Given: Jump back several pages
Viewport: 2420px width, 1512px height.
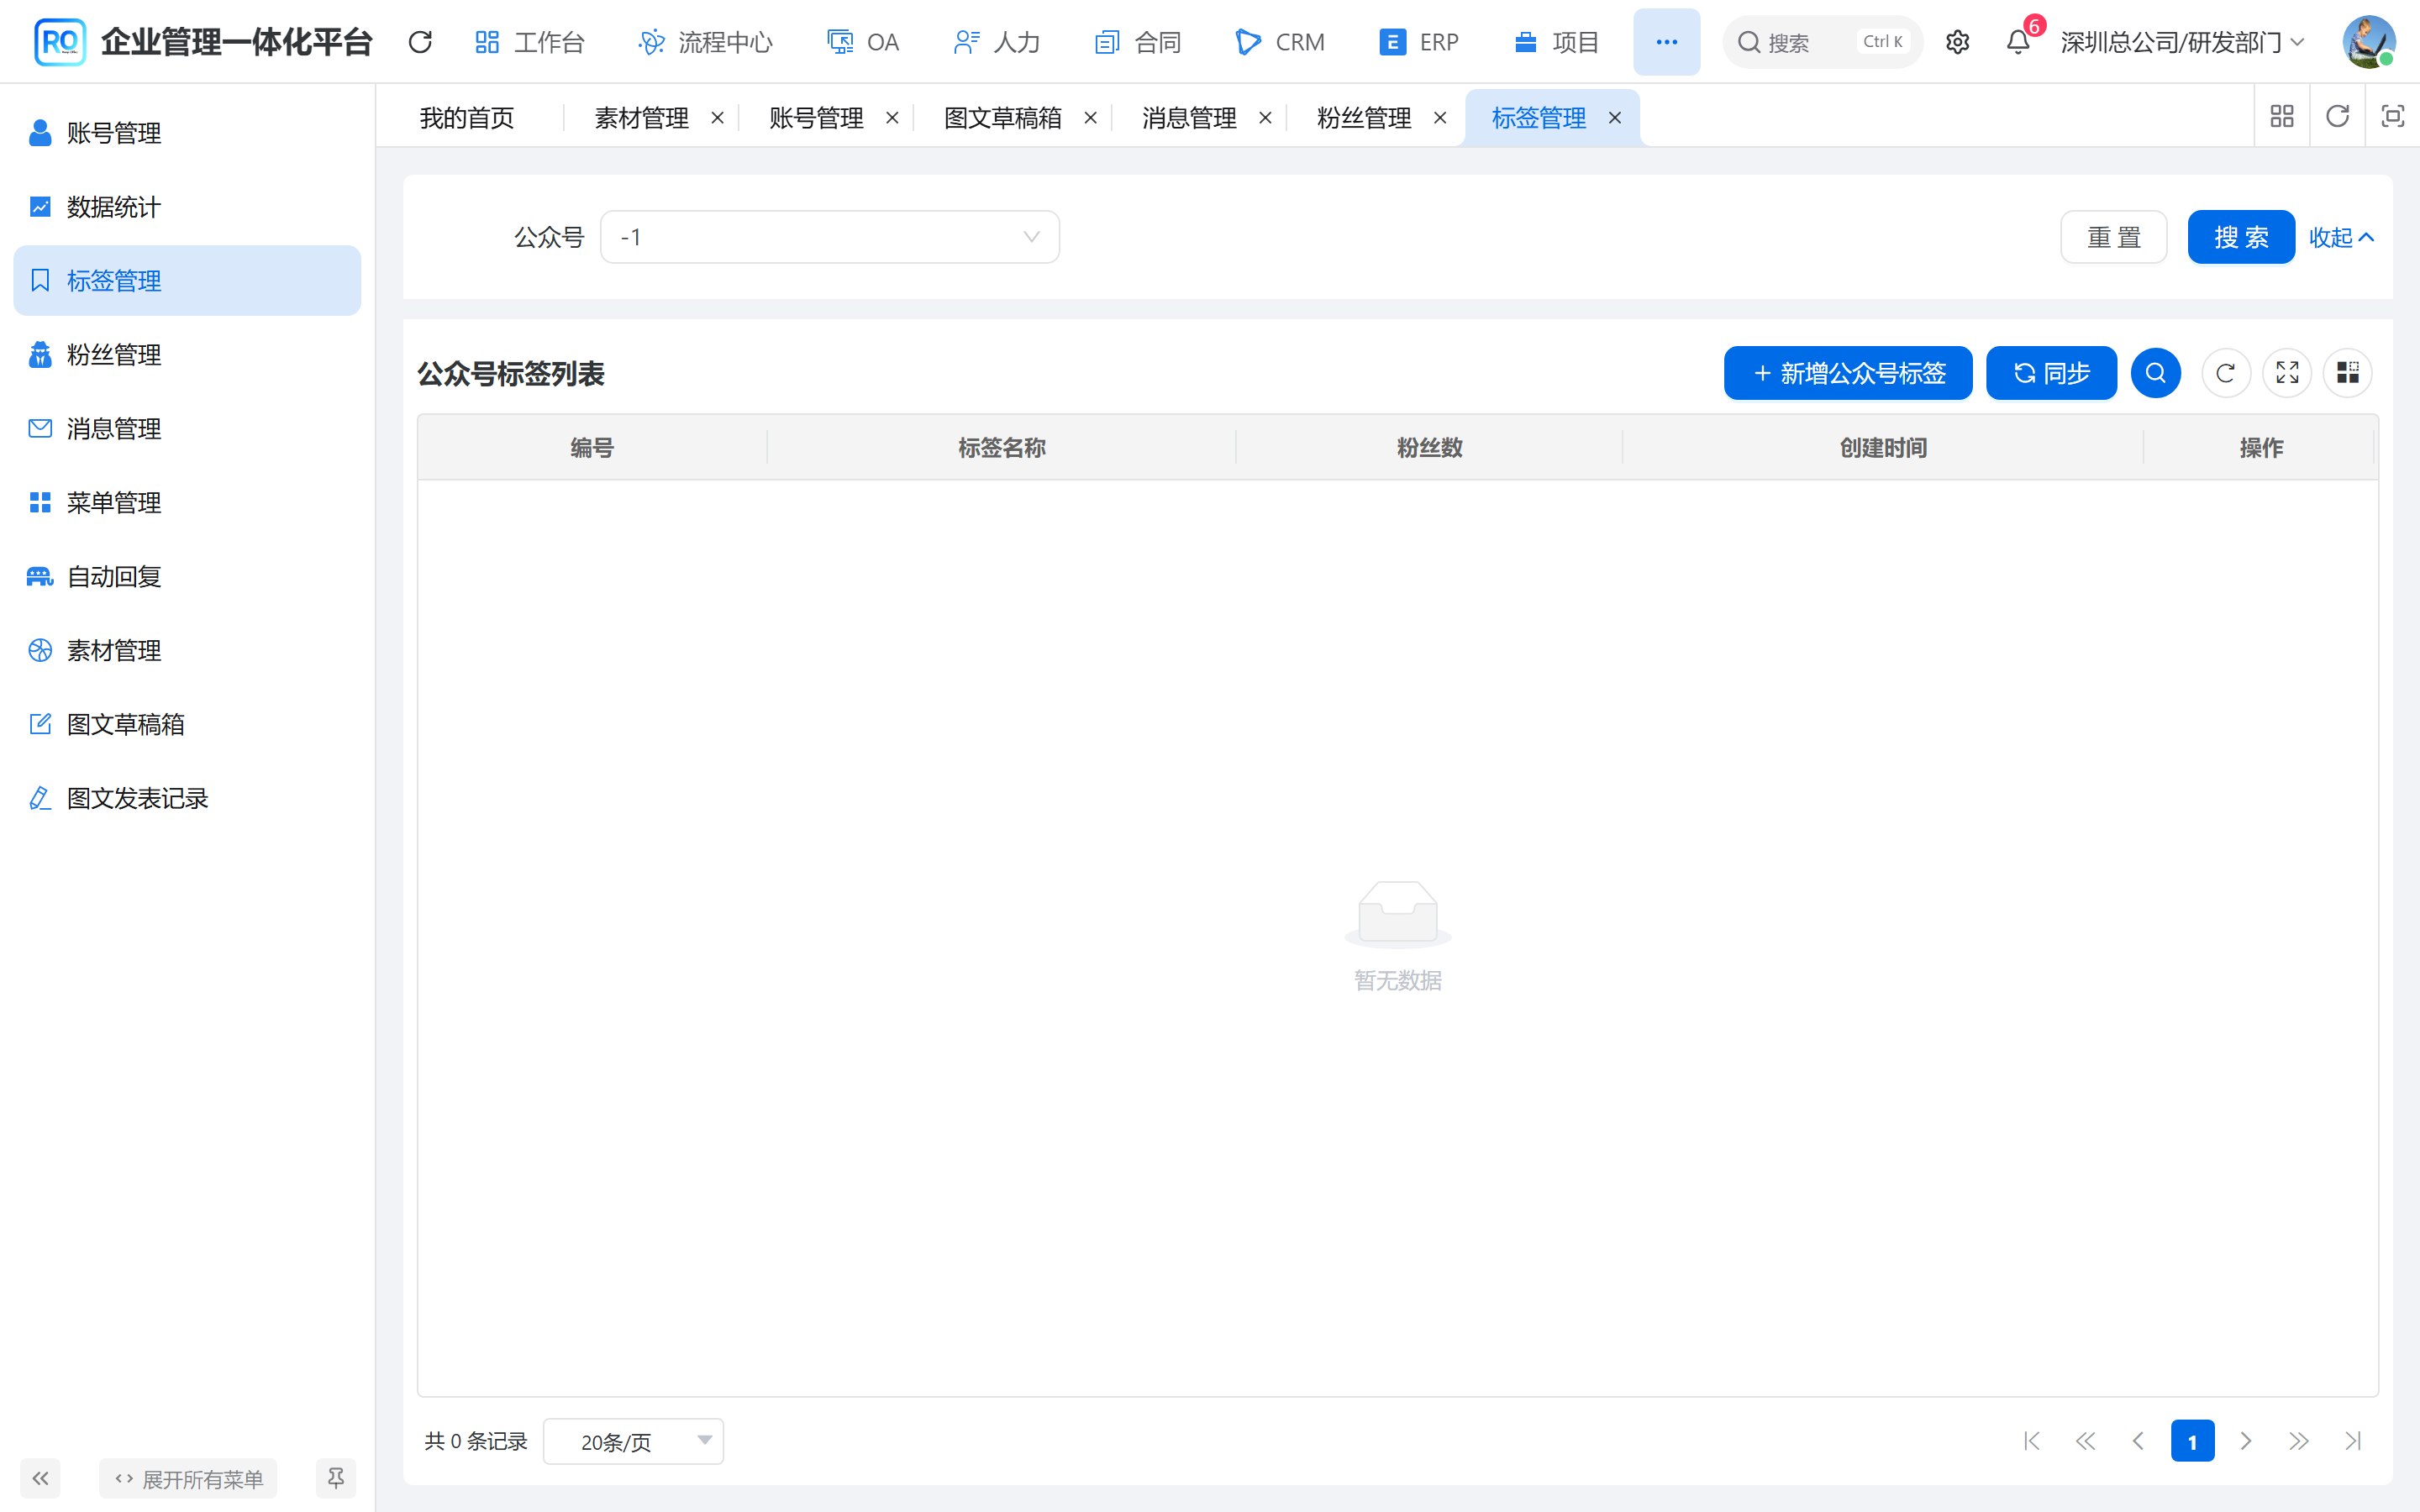Looking at the screenshot, I should tap(2085, 1441).
